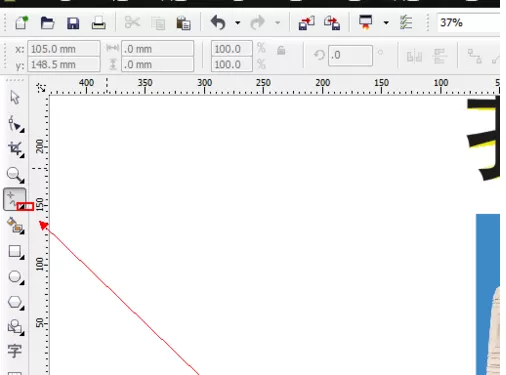The height and width of the screenshot is (375, 506).
Task: Click the mirror horizontally icon
Action: [414, 56]
